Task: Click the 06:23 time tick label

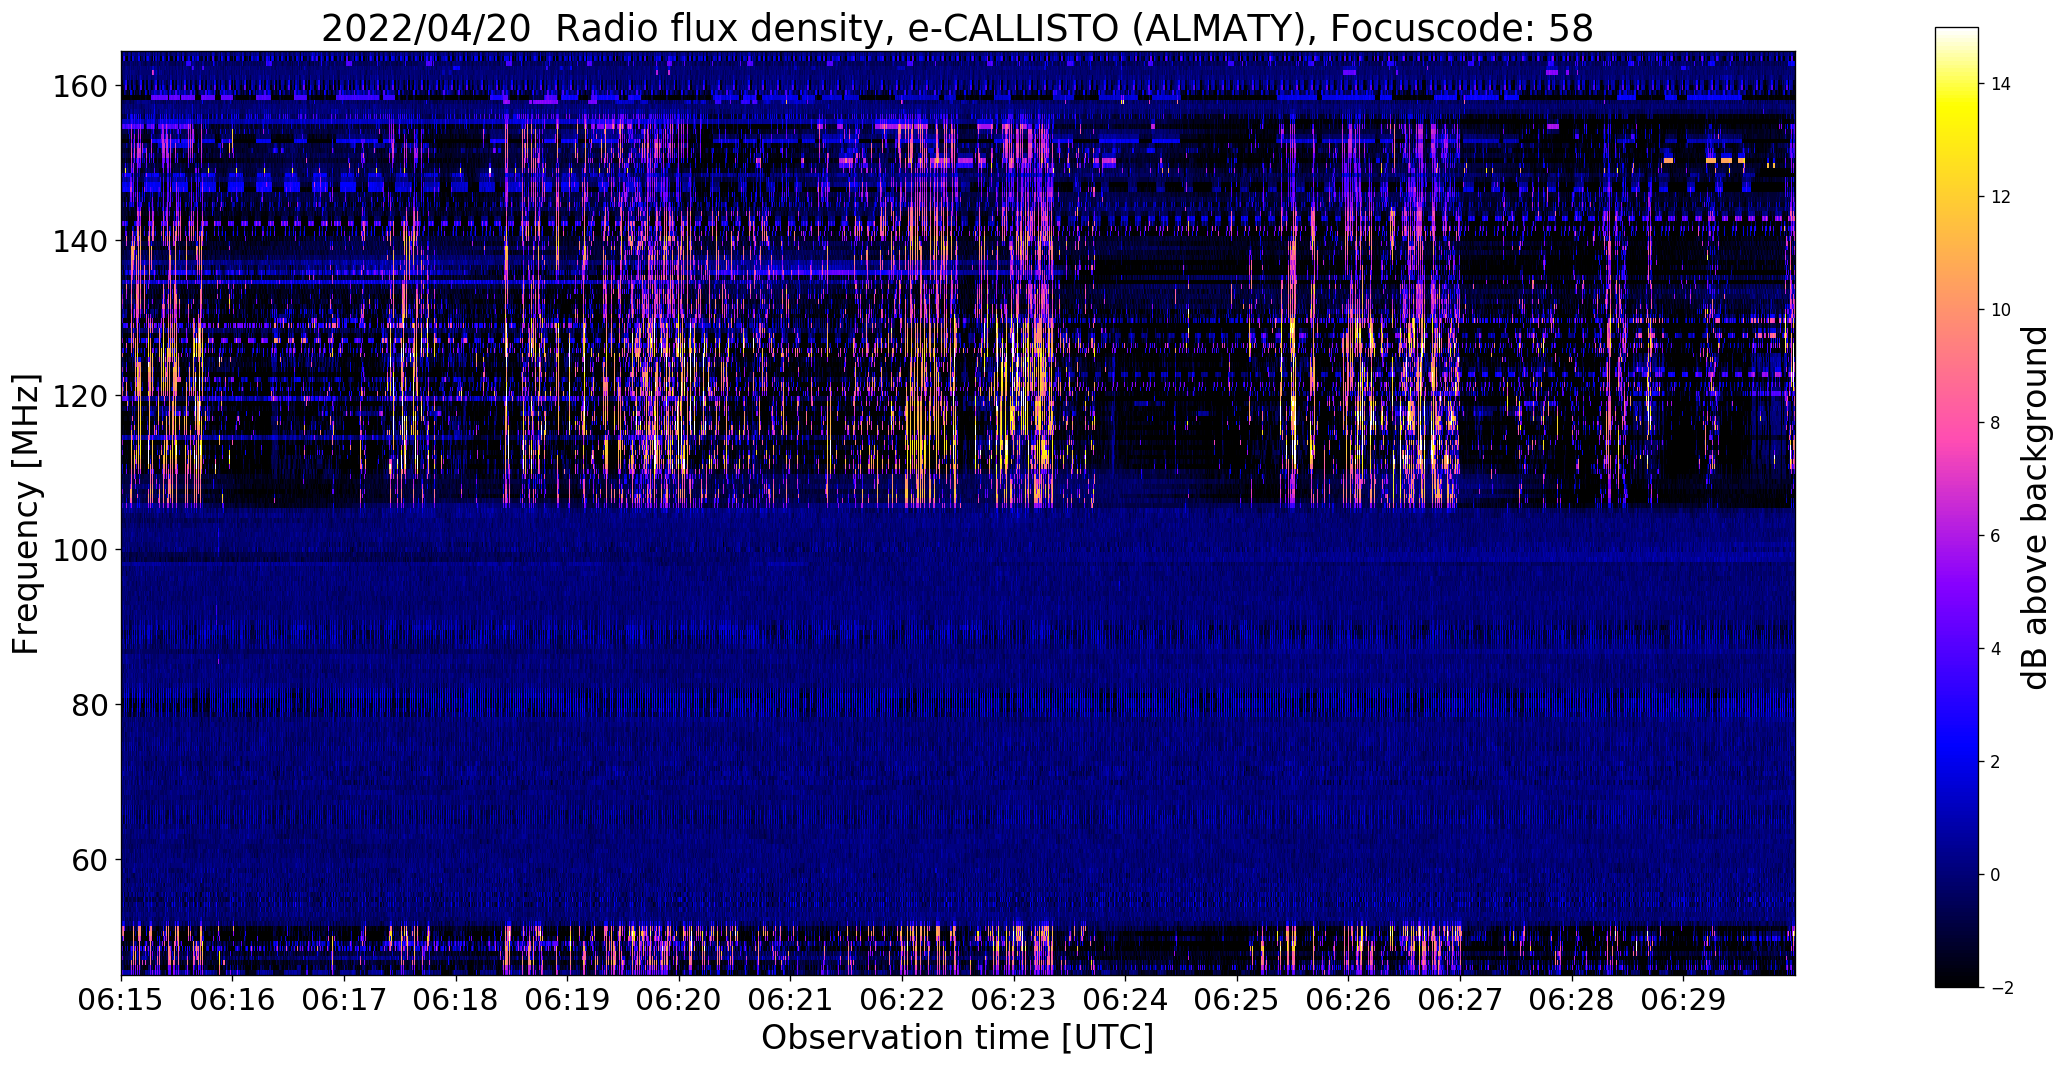Action: [x=1014, y=1001]
